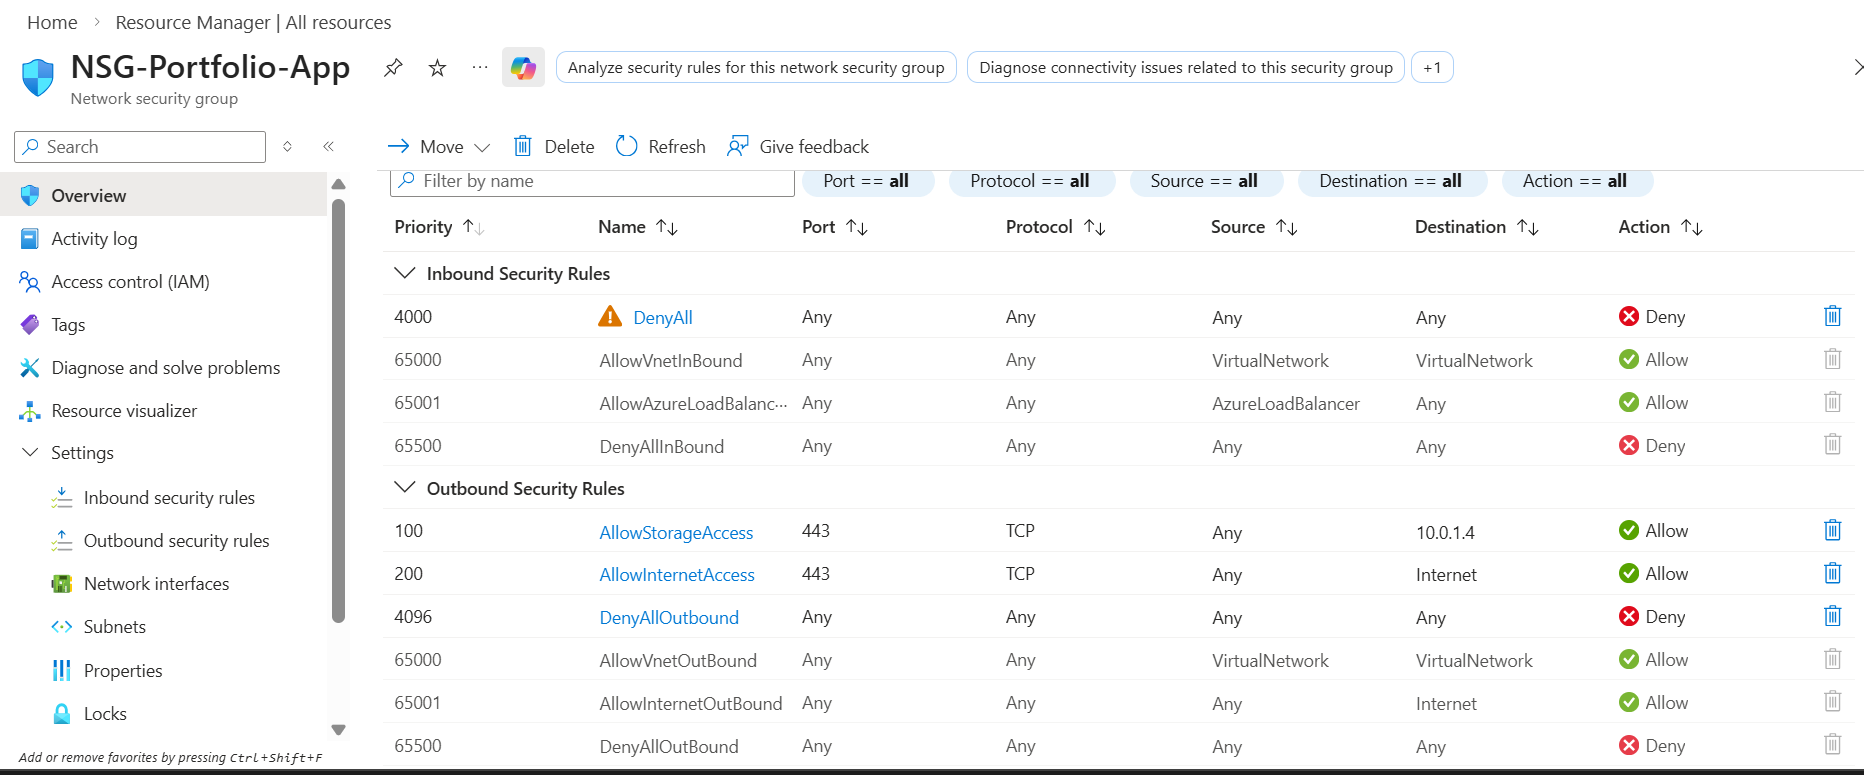Collapse Outbound Security Rules section
Image resolution: width=1864 pixels, height=775 pixels.
click(405, 487)
